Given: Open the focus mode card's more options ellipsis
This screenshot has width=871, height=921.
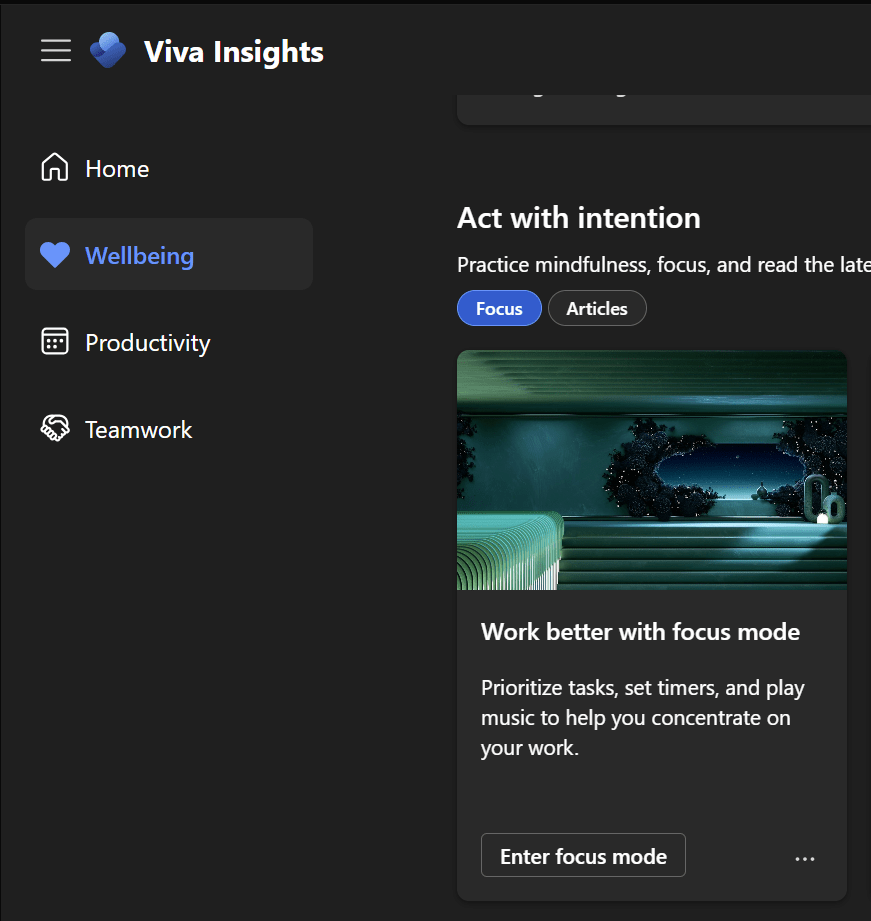Looking at the screenshot, I should point(805,858).
